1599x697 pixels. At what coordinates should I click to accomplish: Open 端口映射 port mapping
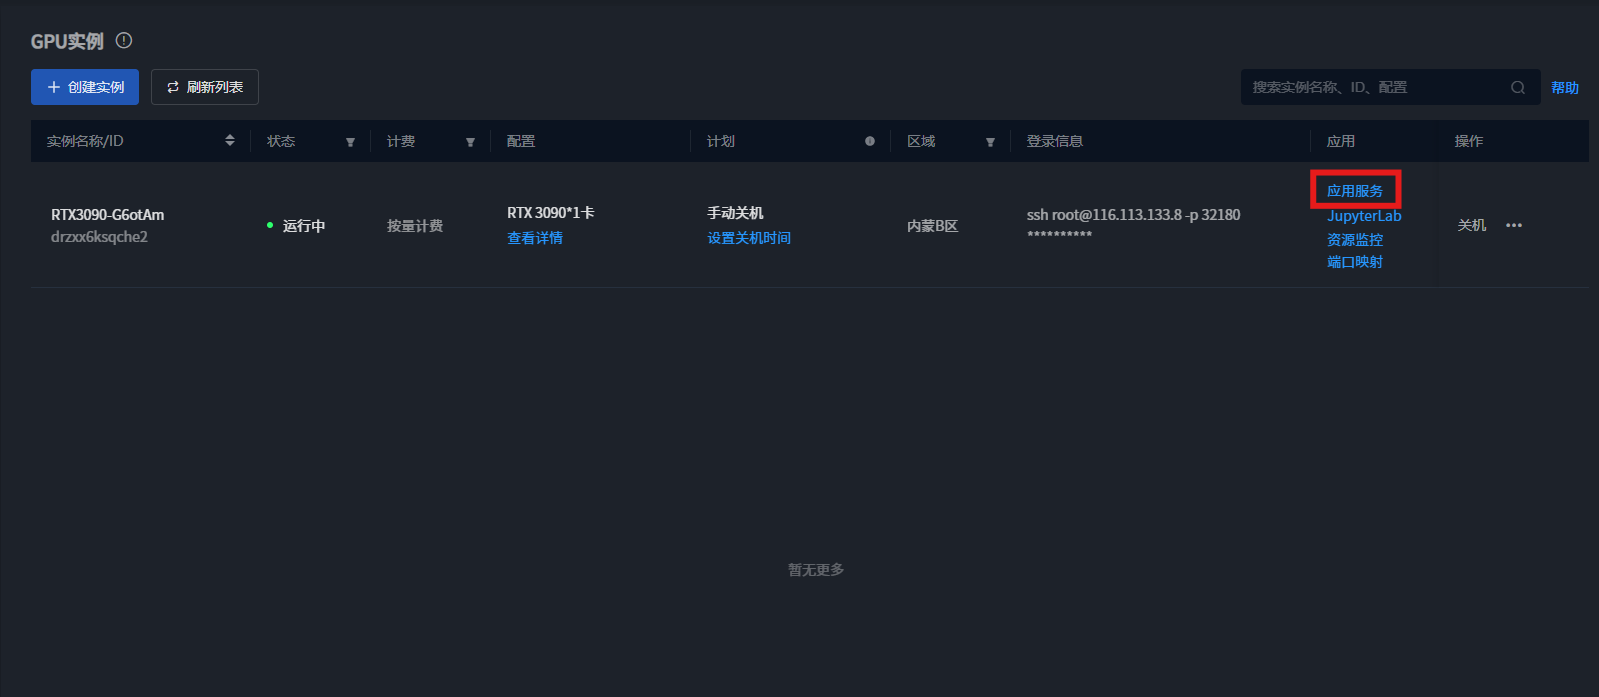[x=1355, y=262]
